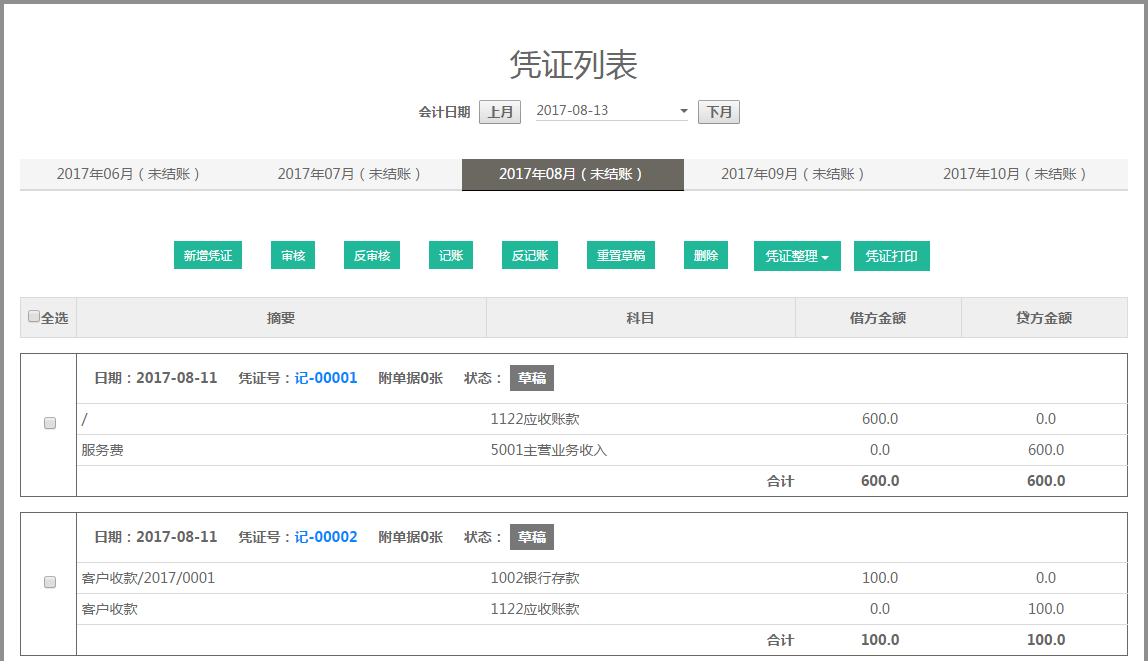Click the 重置草稿 button

click(621, 256)
